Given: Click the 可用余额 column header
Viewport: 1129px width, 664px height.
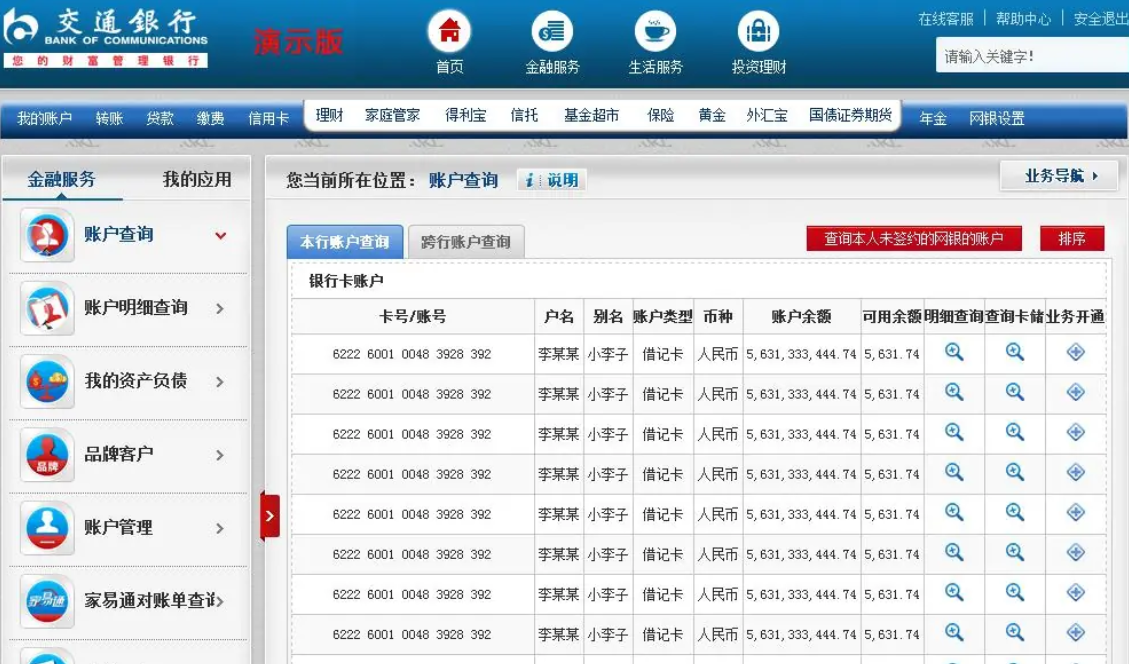Looking at the screenshot, I should coord(892,316).
